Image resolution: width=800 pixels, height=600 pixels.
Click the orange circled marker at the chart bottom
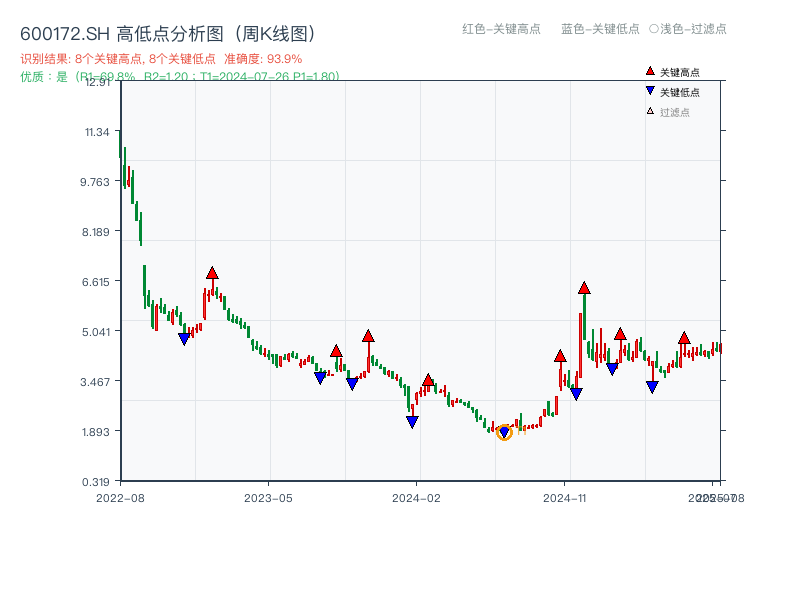tap(506, 432)
